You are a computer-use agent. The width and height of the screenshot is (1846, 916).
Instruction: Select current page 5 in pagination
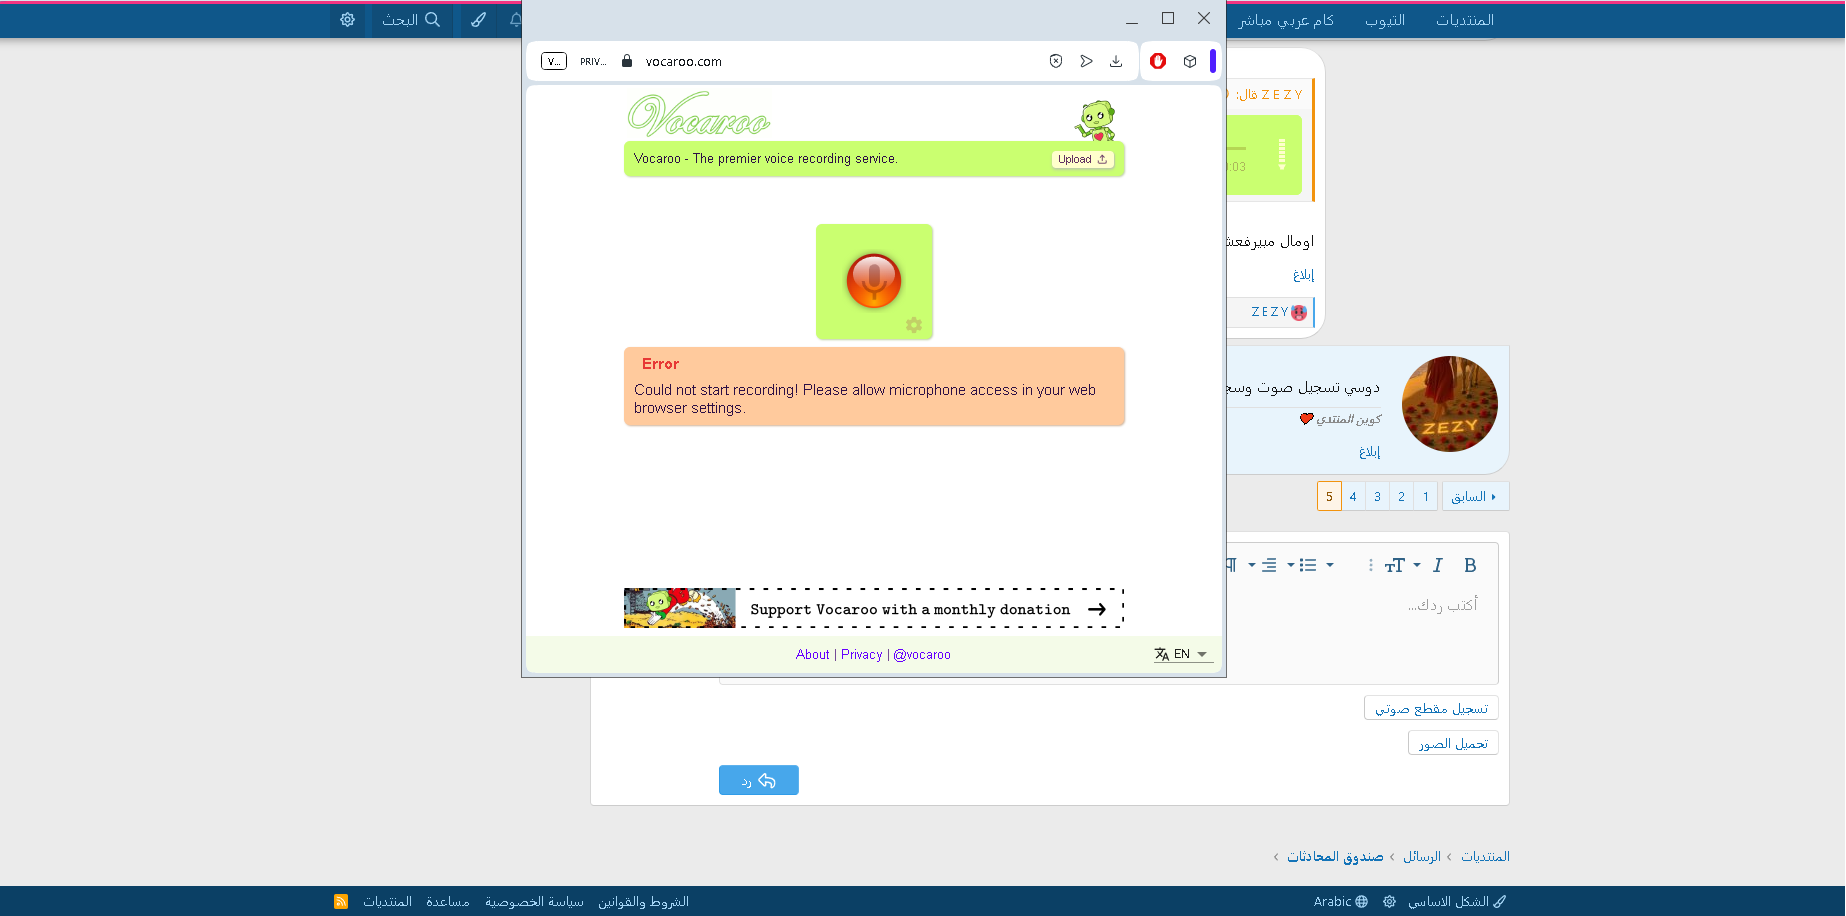1329,496
